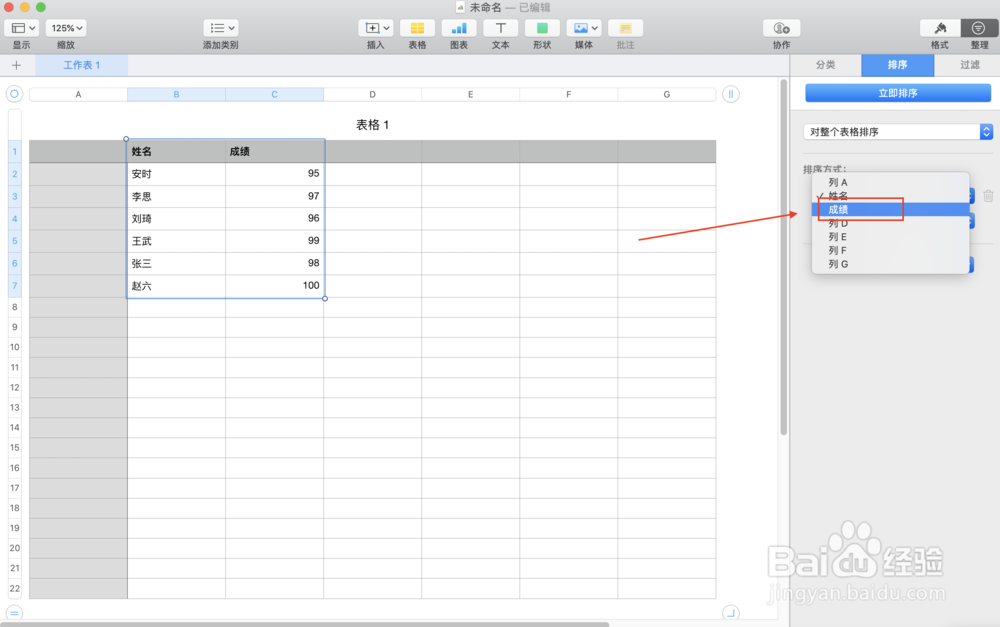
Task: Click the table resize corner handle at bottom-right
Action: [731, 613]
